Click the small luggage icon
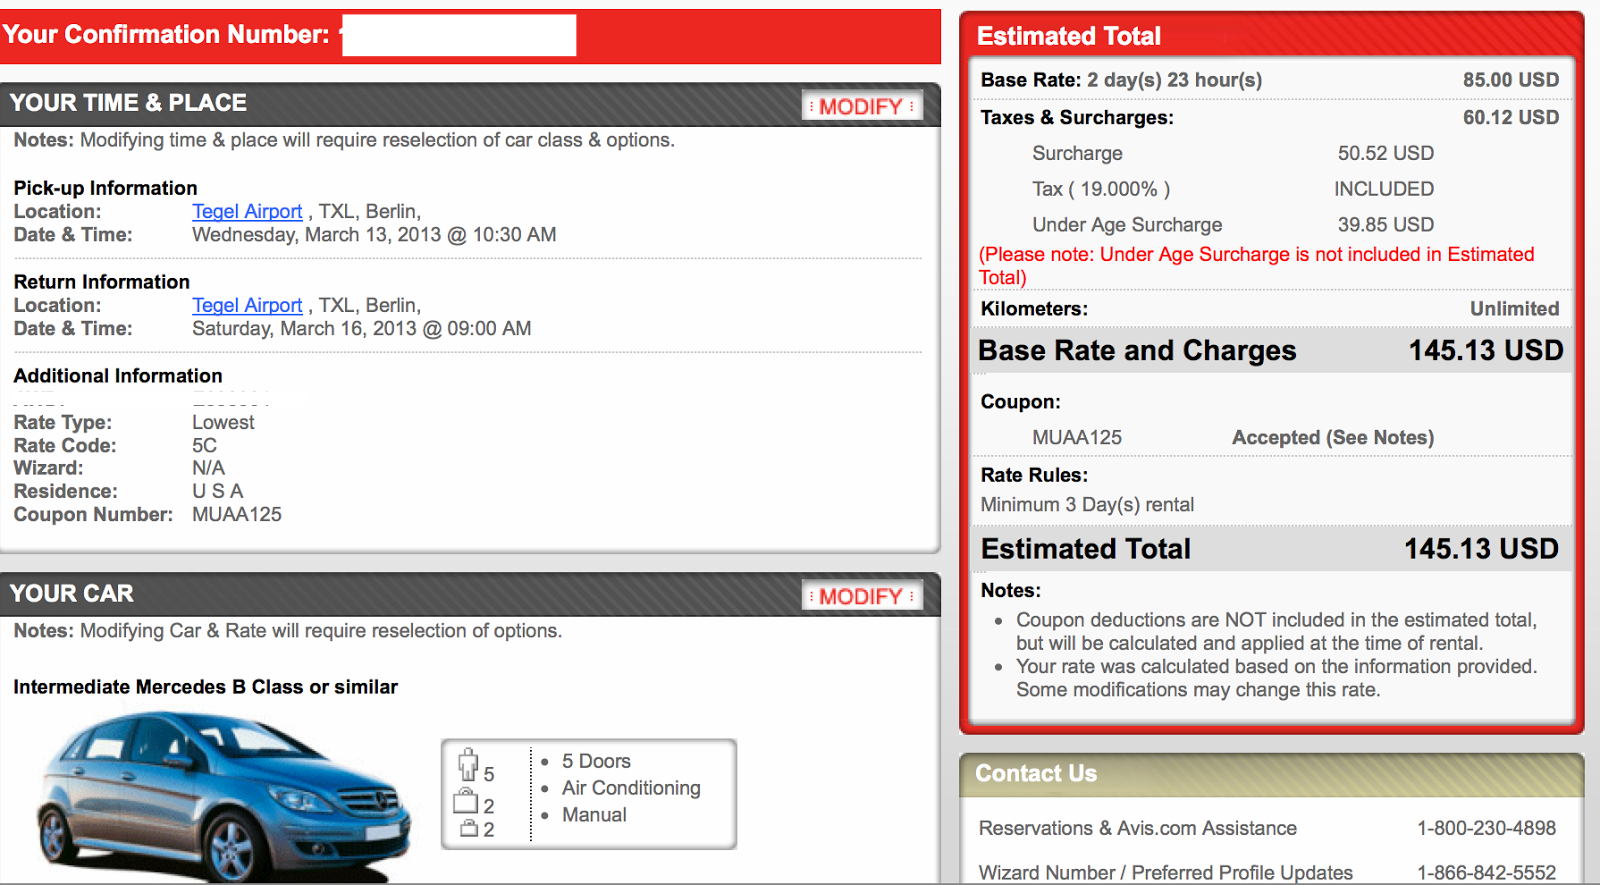This screenshot has width=1600, height=885. click(x=469, y=828)
